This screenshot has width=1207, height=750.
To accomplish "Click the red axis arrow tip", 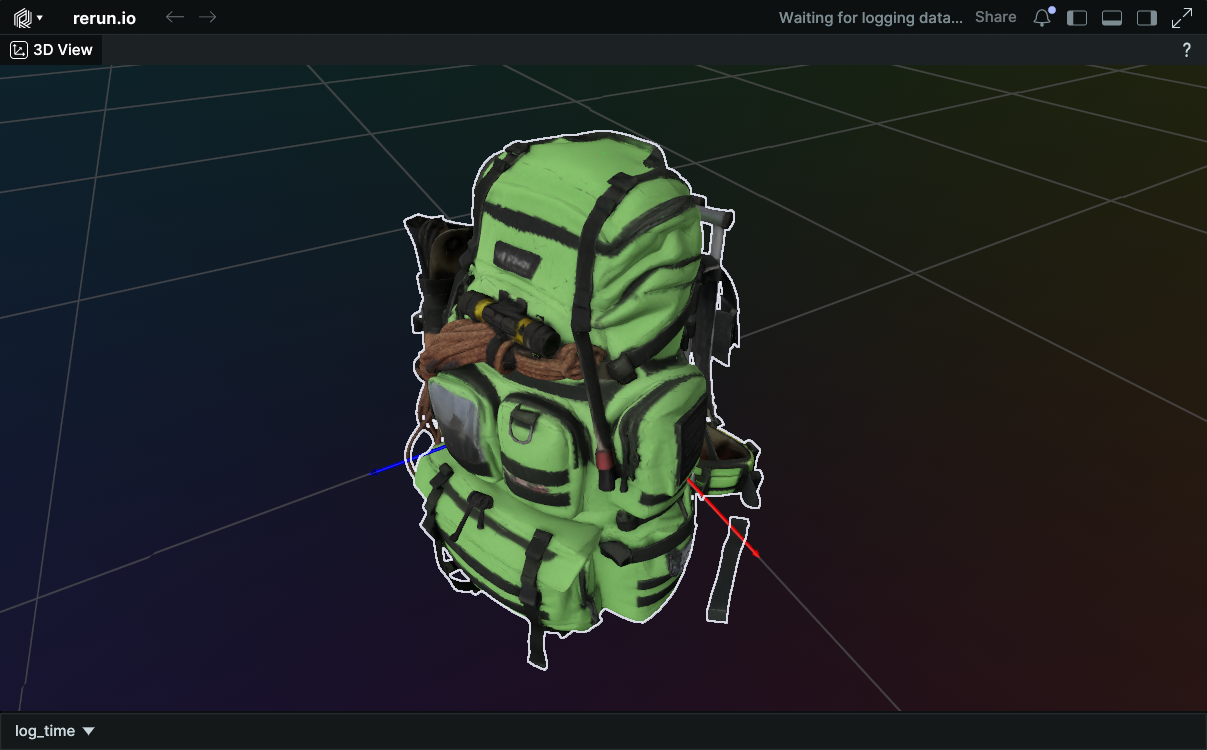I will pos(755,554).
